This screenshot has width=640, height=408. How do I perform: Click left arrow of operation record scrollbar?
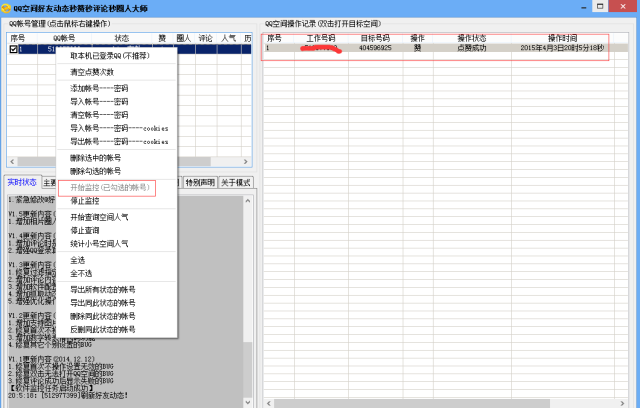[269, 404]
